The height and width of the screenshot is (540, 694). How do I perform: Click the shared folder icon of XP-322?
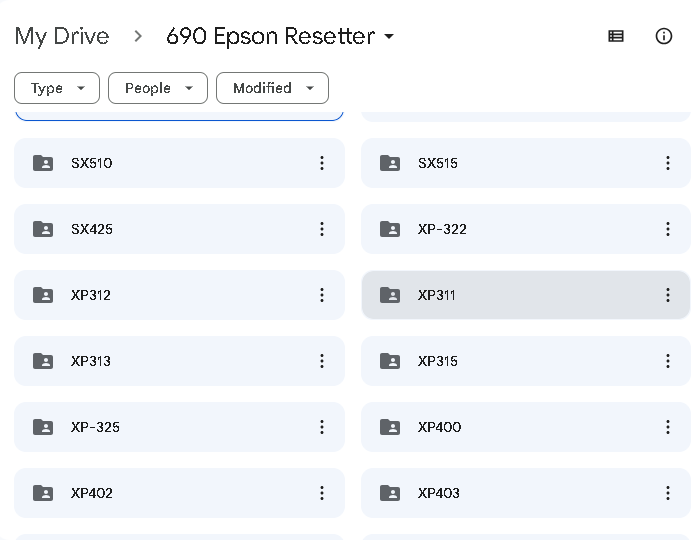[390, 229]
